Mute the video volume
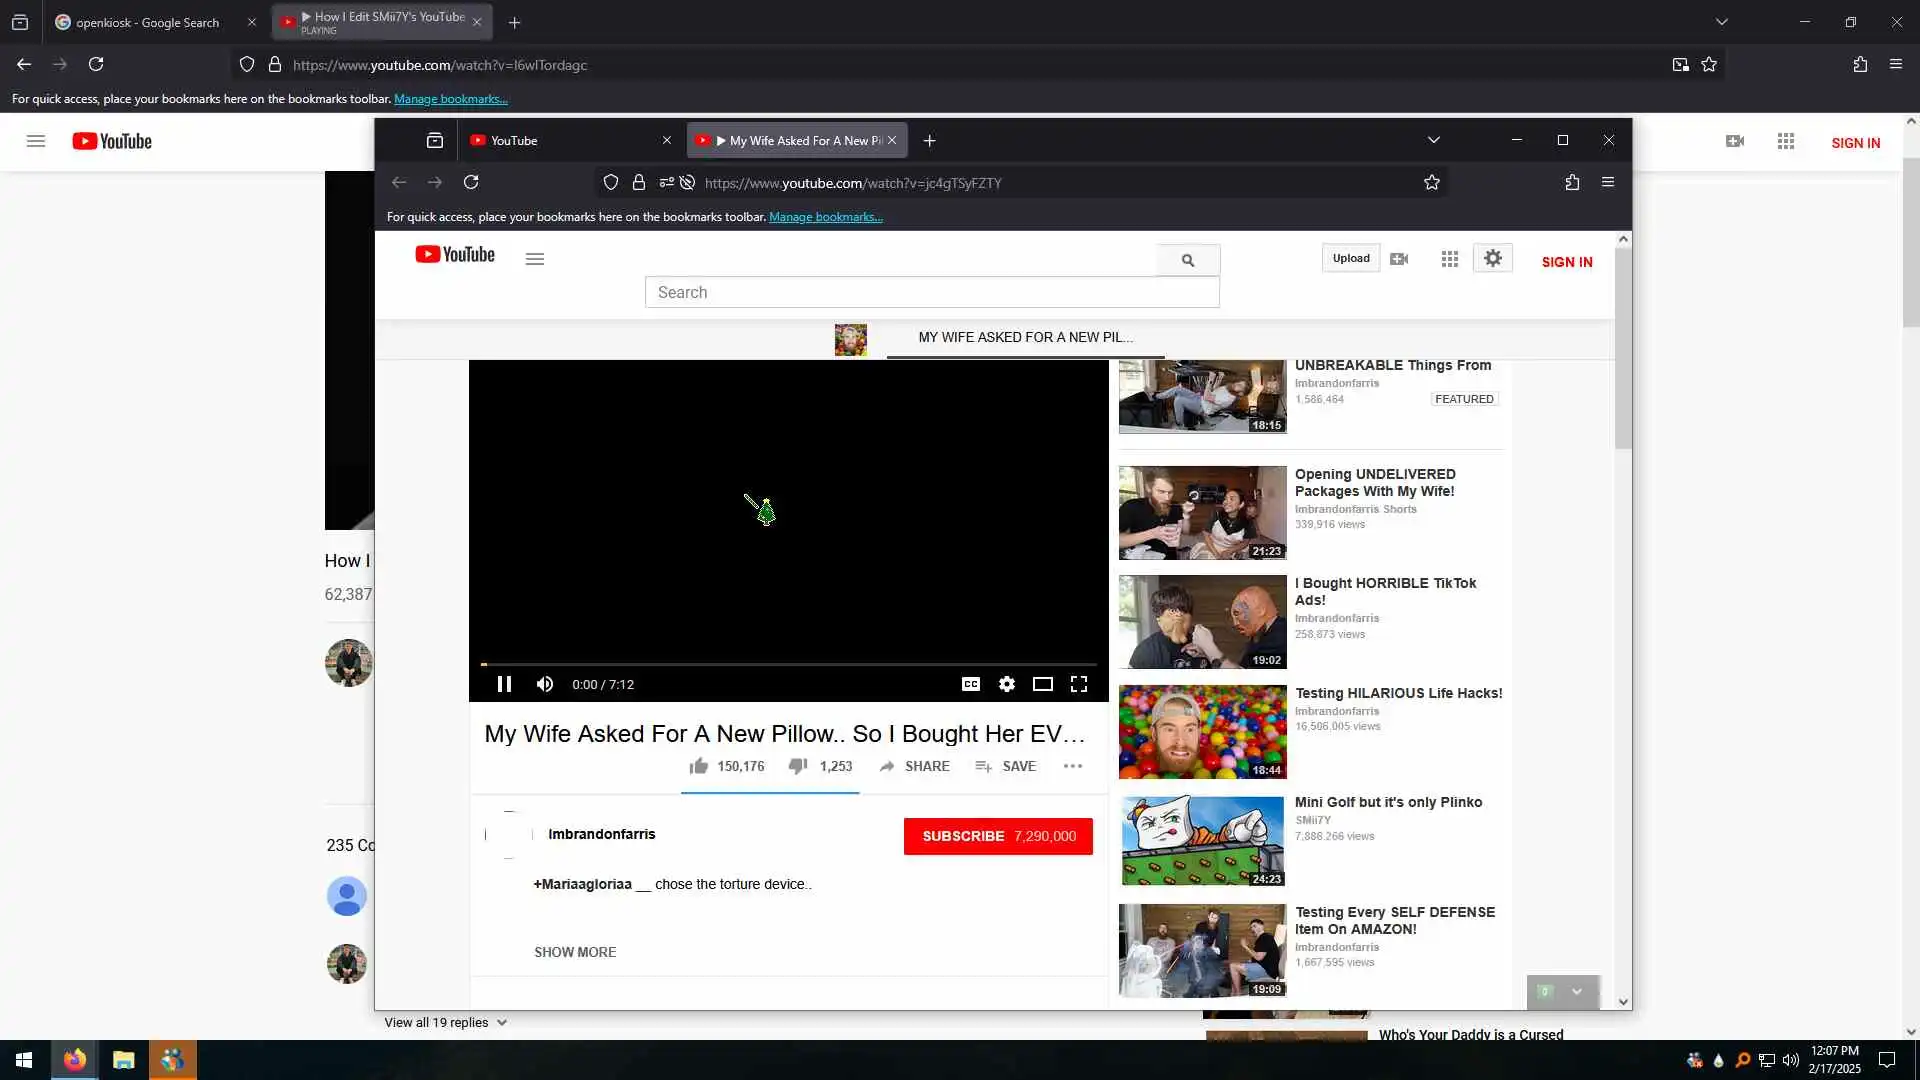1920x1080 pixels. 545,684
